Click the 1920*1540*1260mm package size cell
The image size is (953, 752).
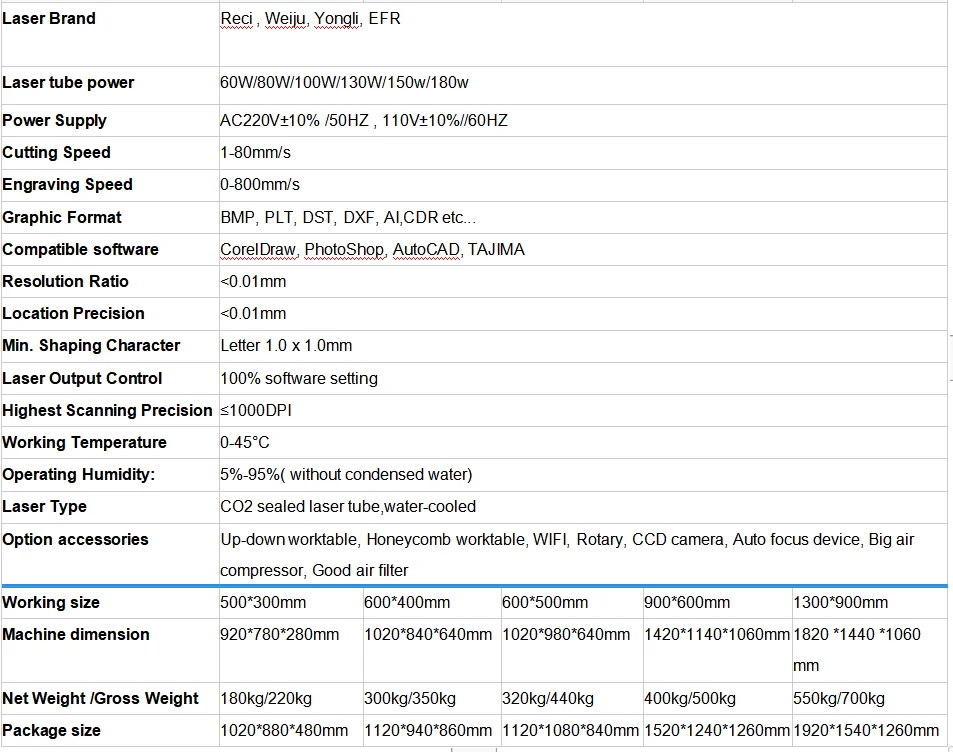click(865, 731)
